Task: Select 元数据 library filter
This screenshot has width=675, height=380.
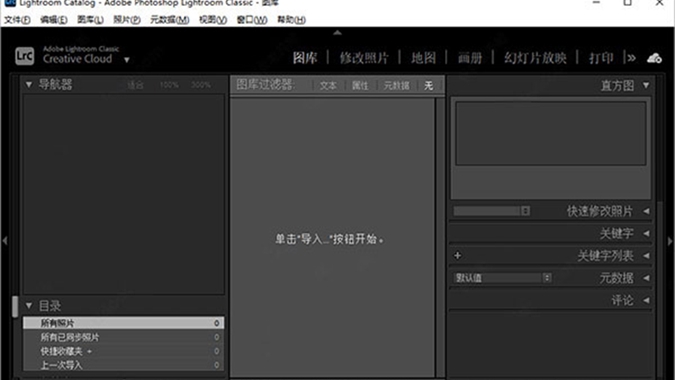Action: point(396,86)
